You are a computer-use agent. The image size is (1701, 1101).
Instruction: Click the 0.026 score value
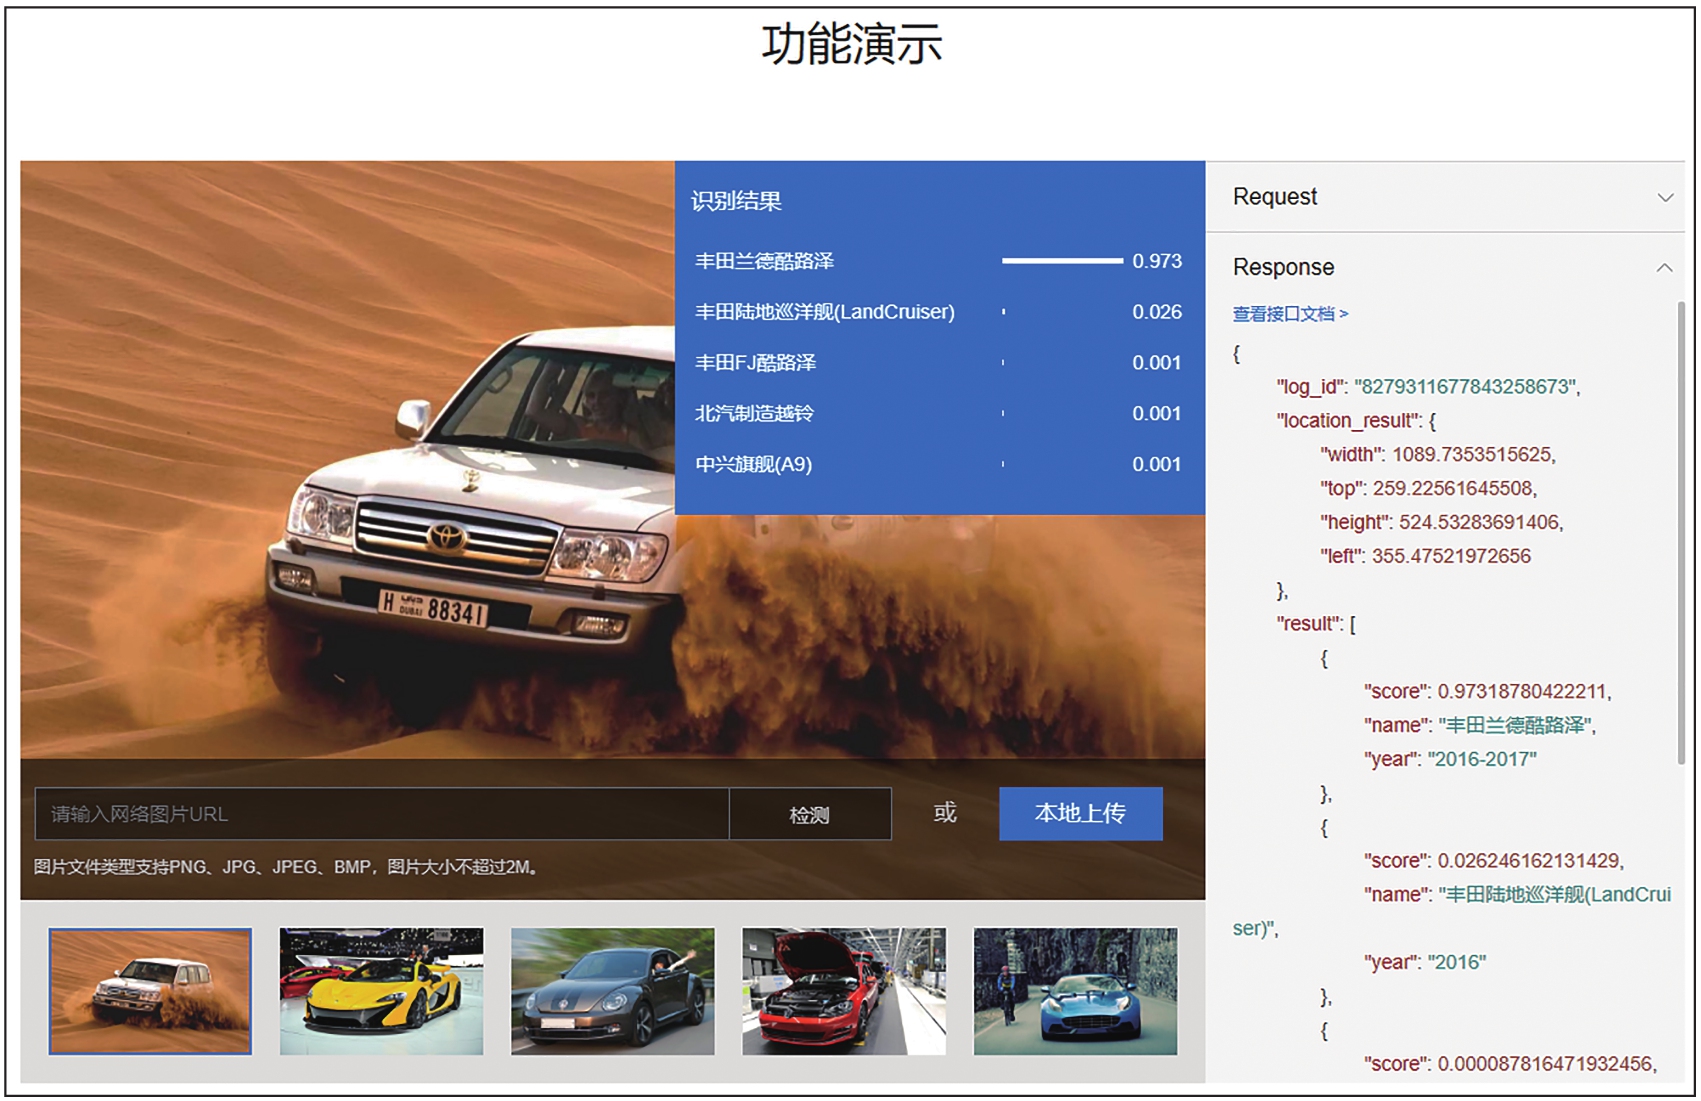point(1157,312)
